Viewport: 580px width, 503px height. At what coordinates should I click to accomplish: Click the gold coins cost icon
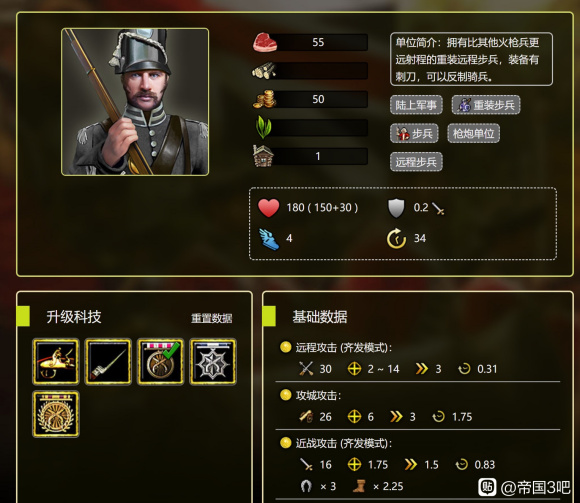pyautogui.click(x=264, y=99)
